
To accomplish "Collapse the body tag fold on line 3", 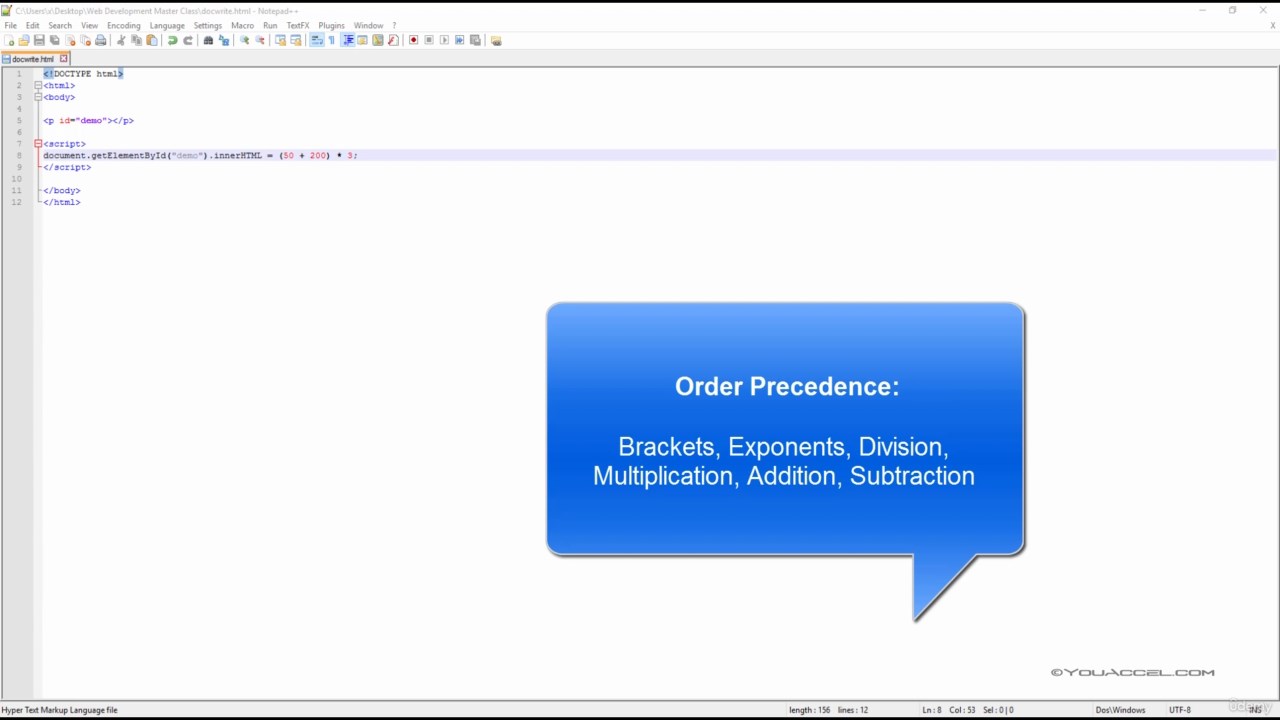I will (38, 97).
